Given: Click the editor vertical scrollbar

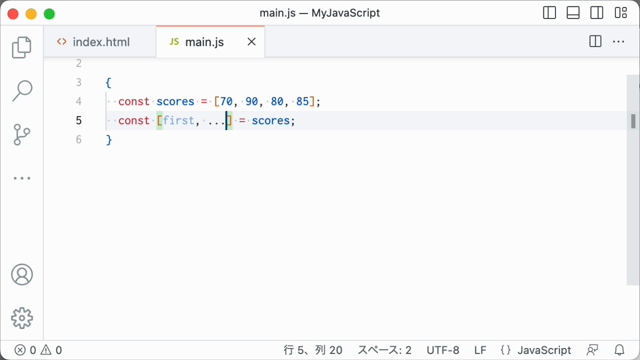Looking at the screenshot, I should pyautogui.click(x=633, y=180).
